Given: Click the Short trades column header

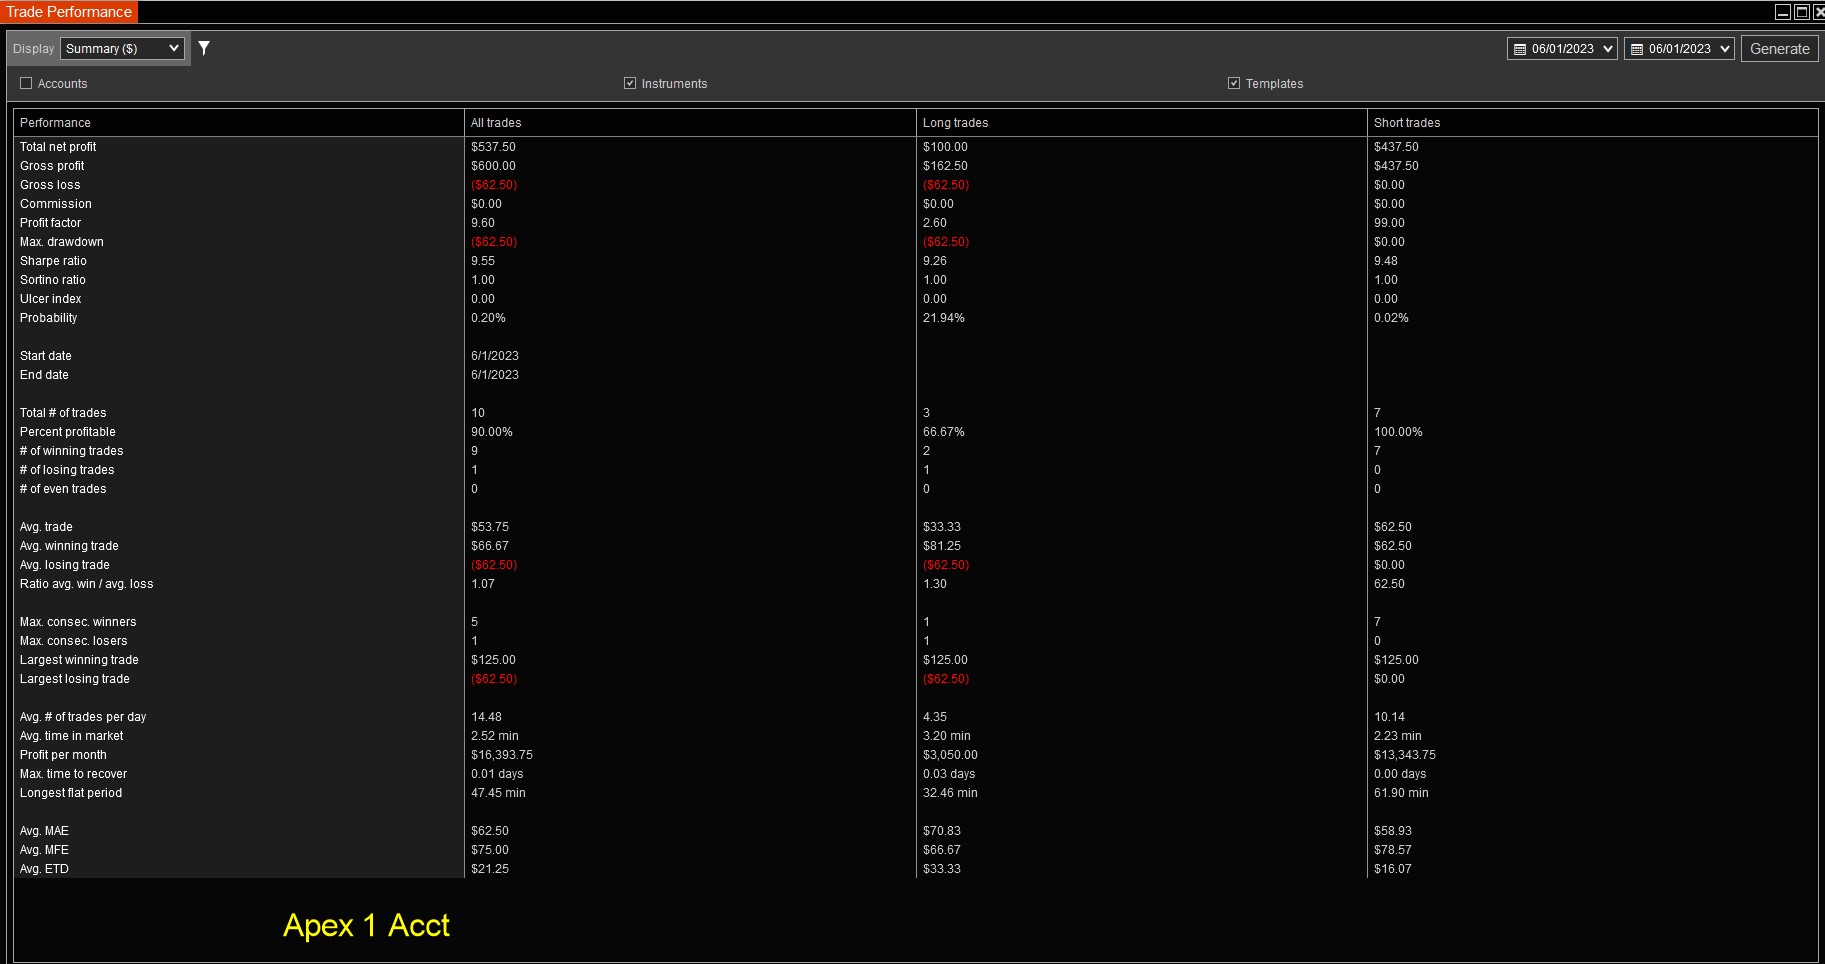Looking at the screenshot, I should click(1592, 123).
